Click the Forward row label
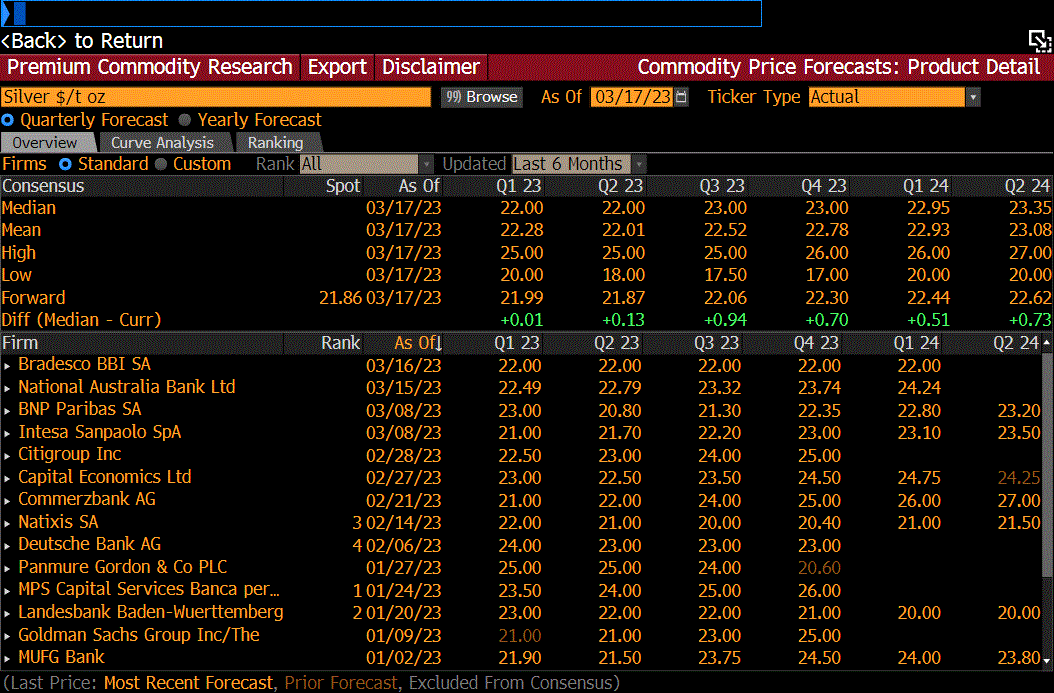1054x693 pixels. pyautogui.click(x=34, y=298)
